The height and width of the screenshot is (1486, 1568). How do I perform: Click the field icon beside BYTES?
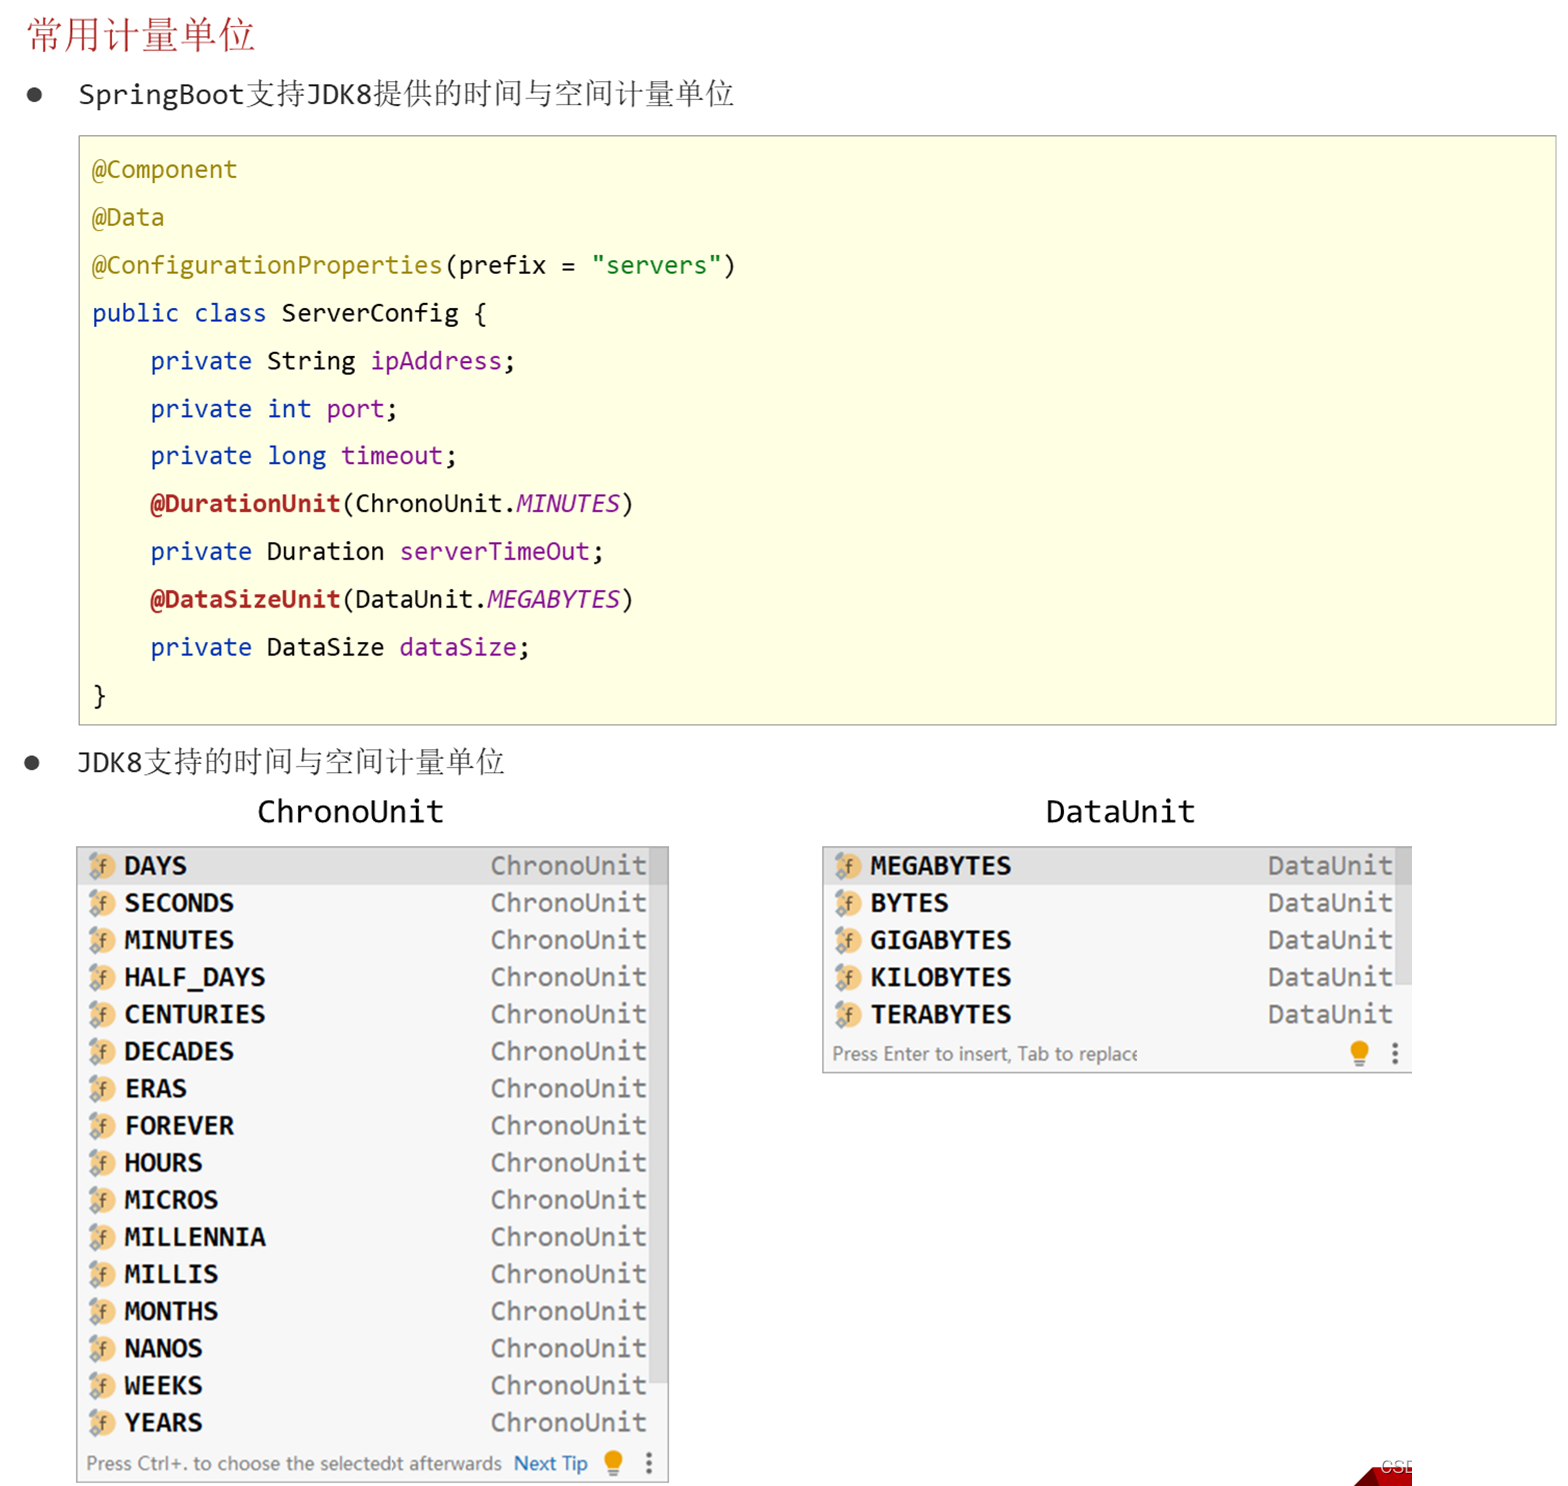click(x=847, y=902)
